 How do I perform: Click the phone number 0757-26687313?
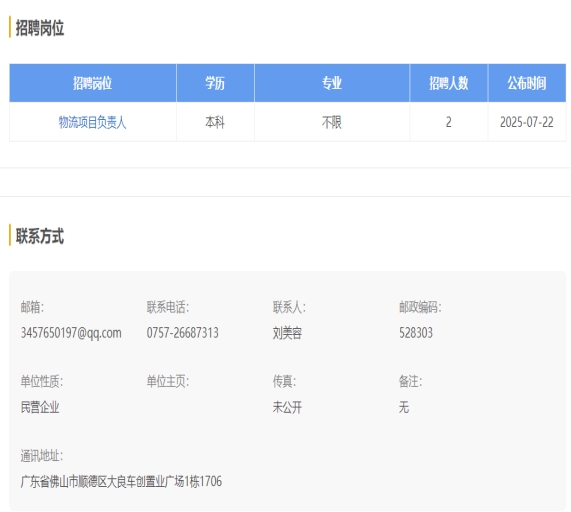182,333
